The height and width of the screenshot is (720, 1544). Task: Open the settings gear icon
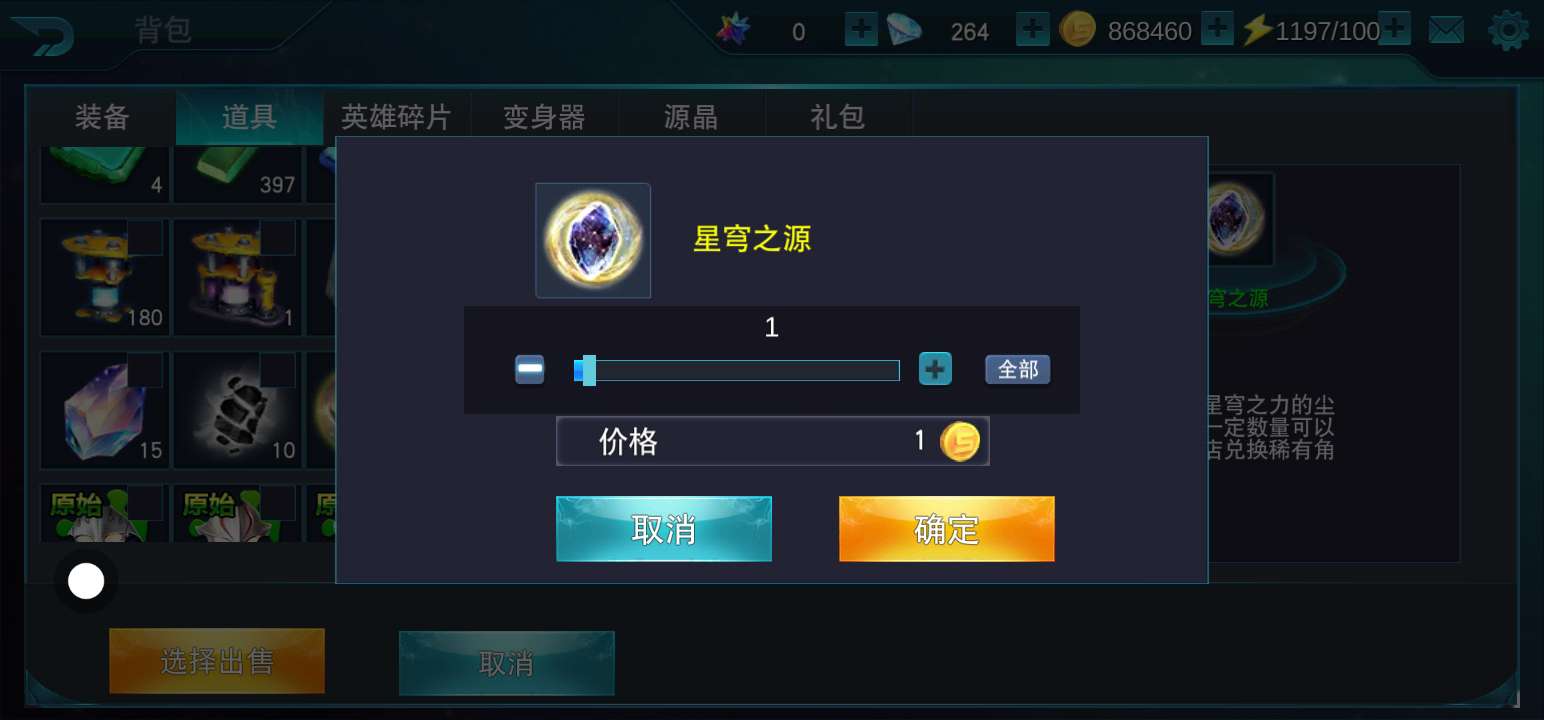[x=1508, y=31]
